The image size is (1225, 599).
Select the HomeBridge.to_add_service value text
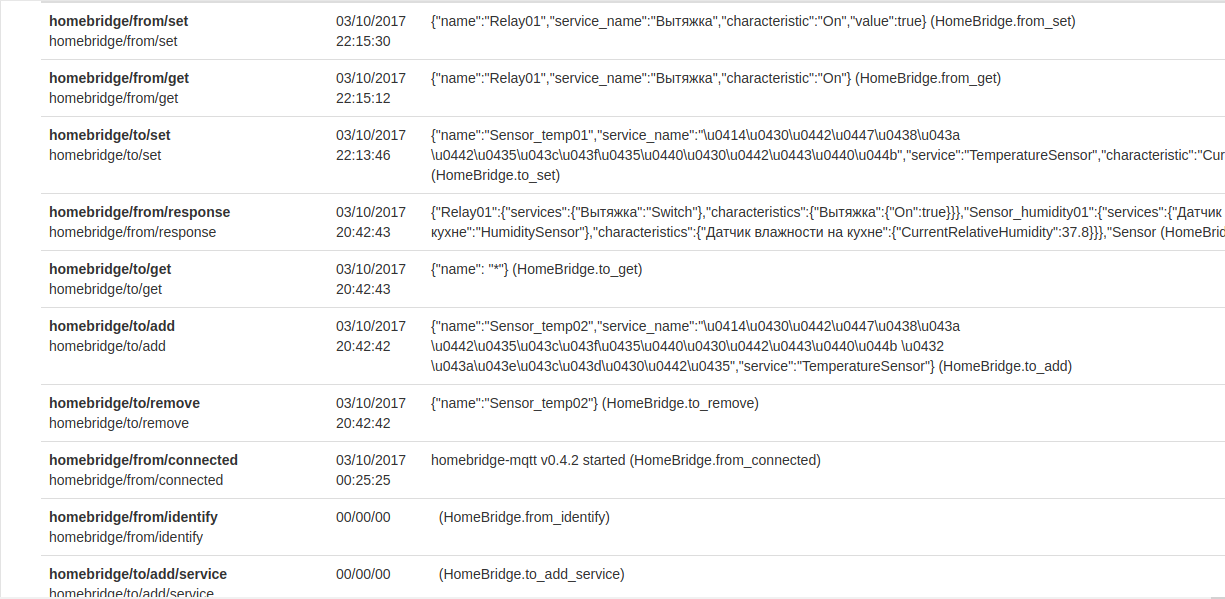click(x=531, y=574)
